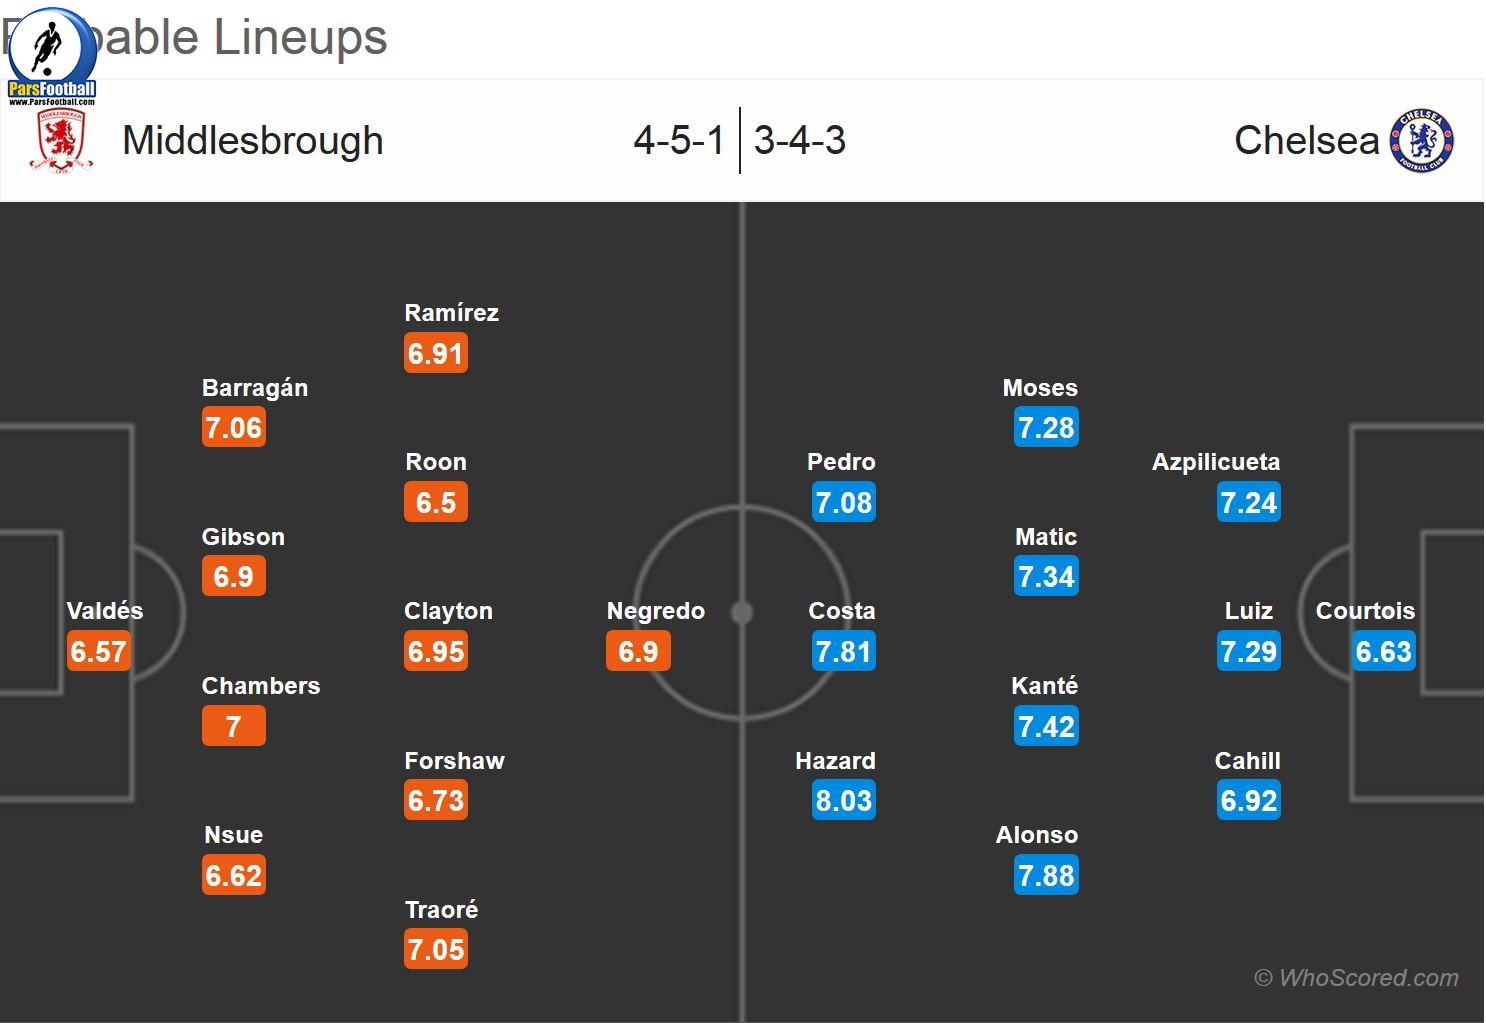The height and width of the screenshot is (1023, 1486).
Task: Click the Middlesbrough team name
Action: click(253, 141)
